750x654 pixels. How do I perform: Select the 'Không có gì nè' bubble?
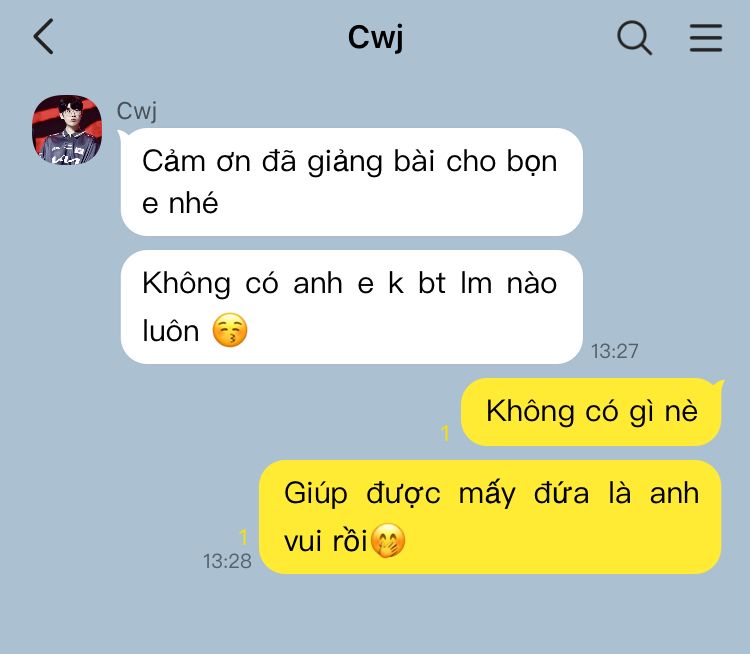click(x=591, y=411)
